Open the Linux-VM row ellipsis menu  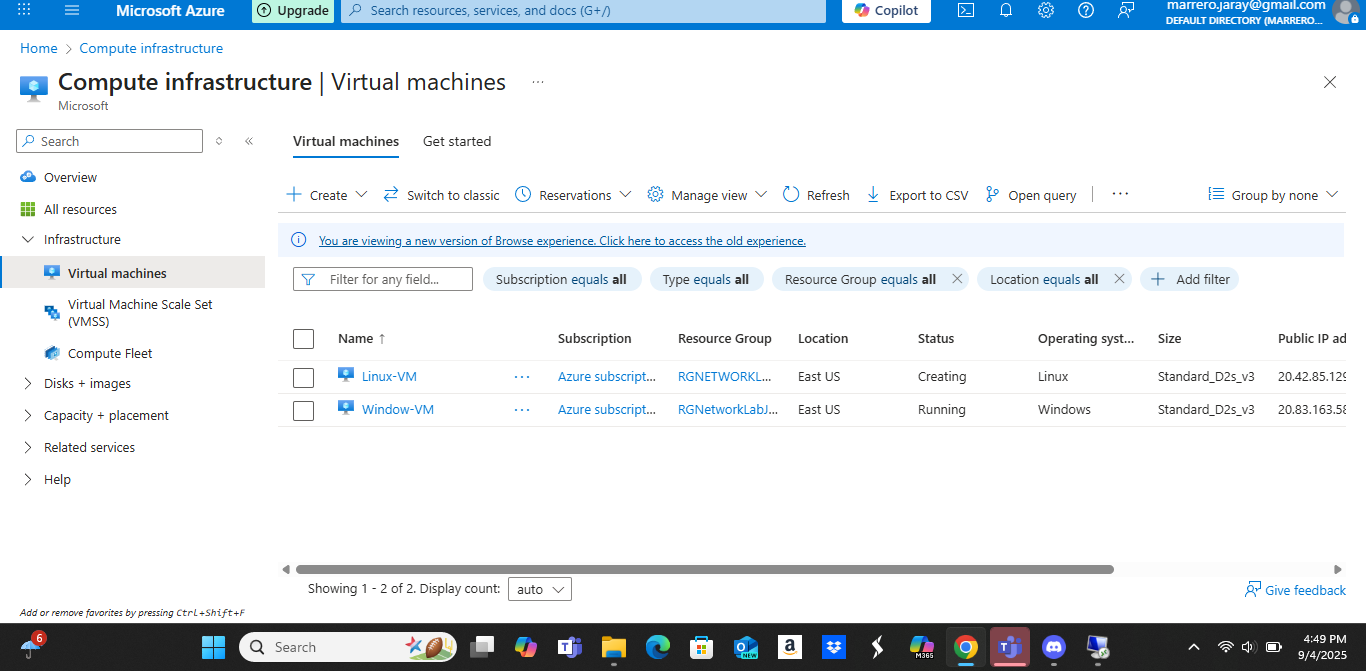coord(522,377)
